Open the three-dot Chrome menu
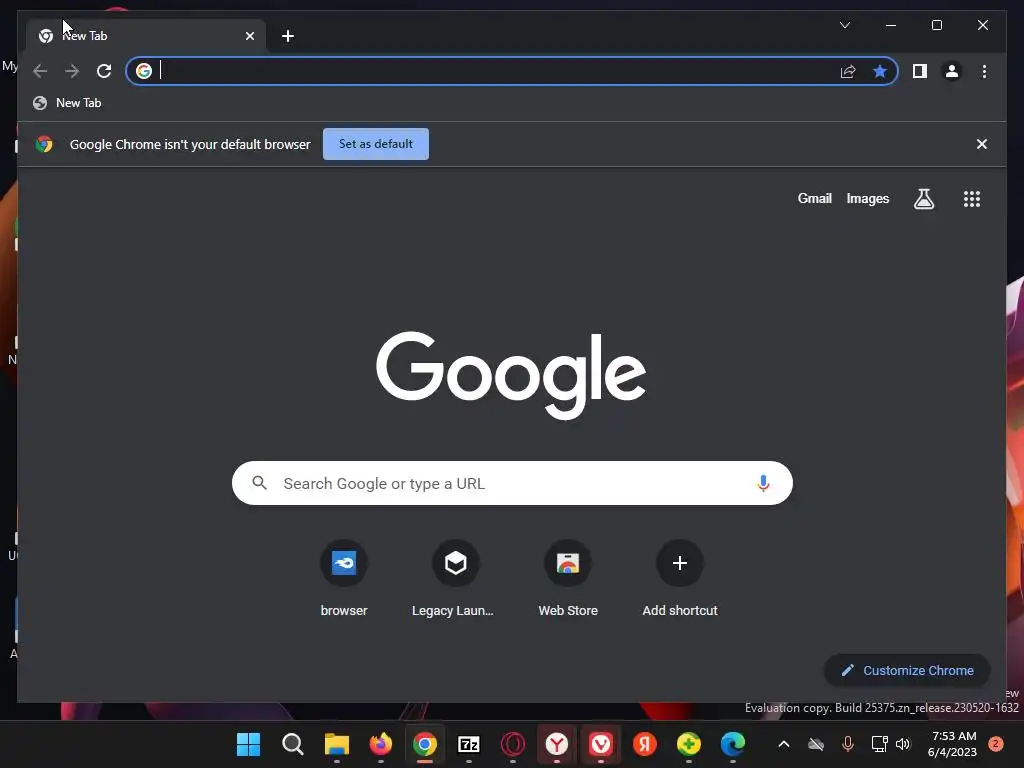1024x768 pixels. tap(984, 71)
